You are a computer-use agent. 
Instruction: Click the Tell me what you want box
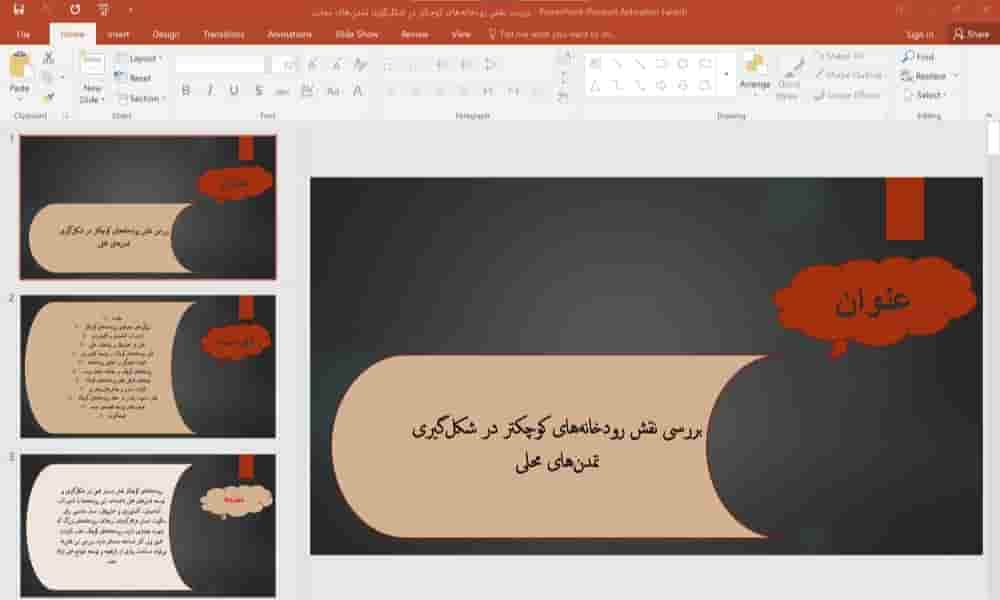tap(552, 34)
